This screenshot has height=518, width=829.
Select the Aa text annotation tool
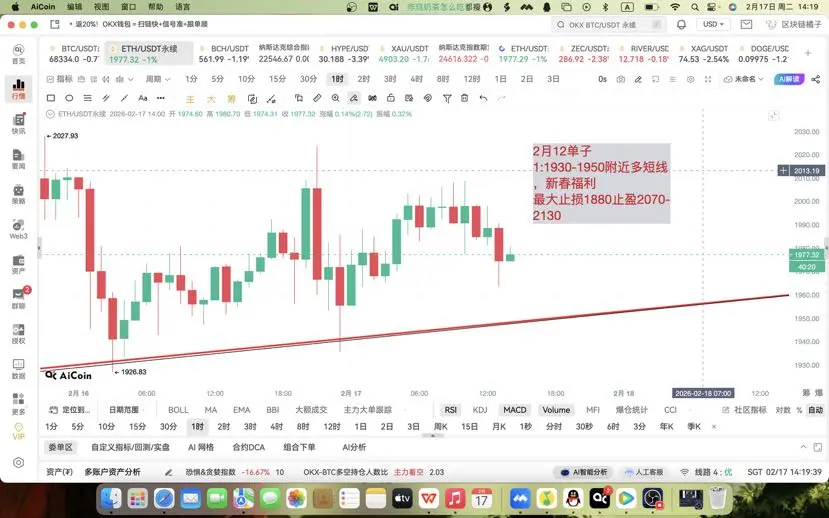(143, 98)
